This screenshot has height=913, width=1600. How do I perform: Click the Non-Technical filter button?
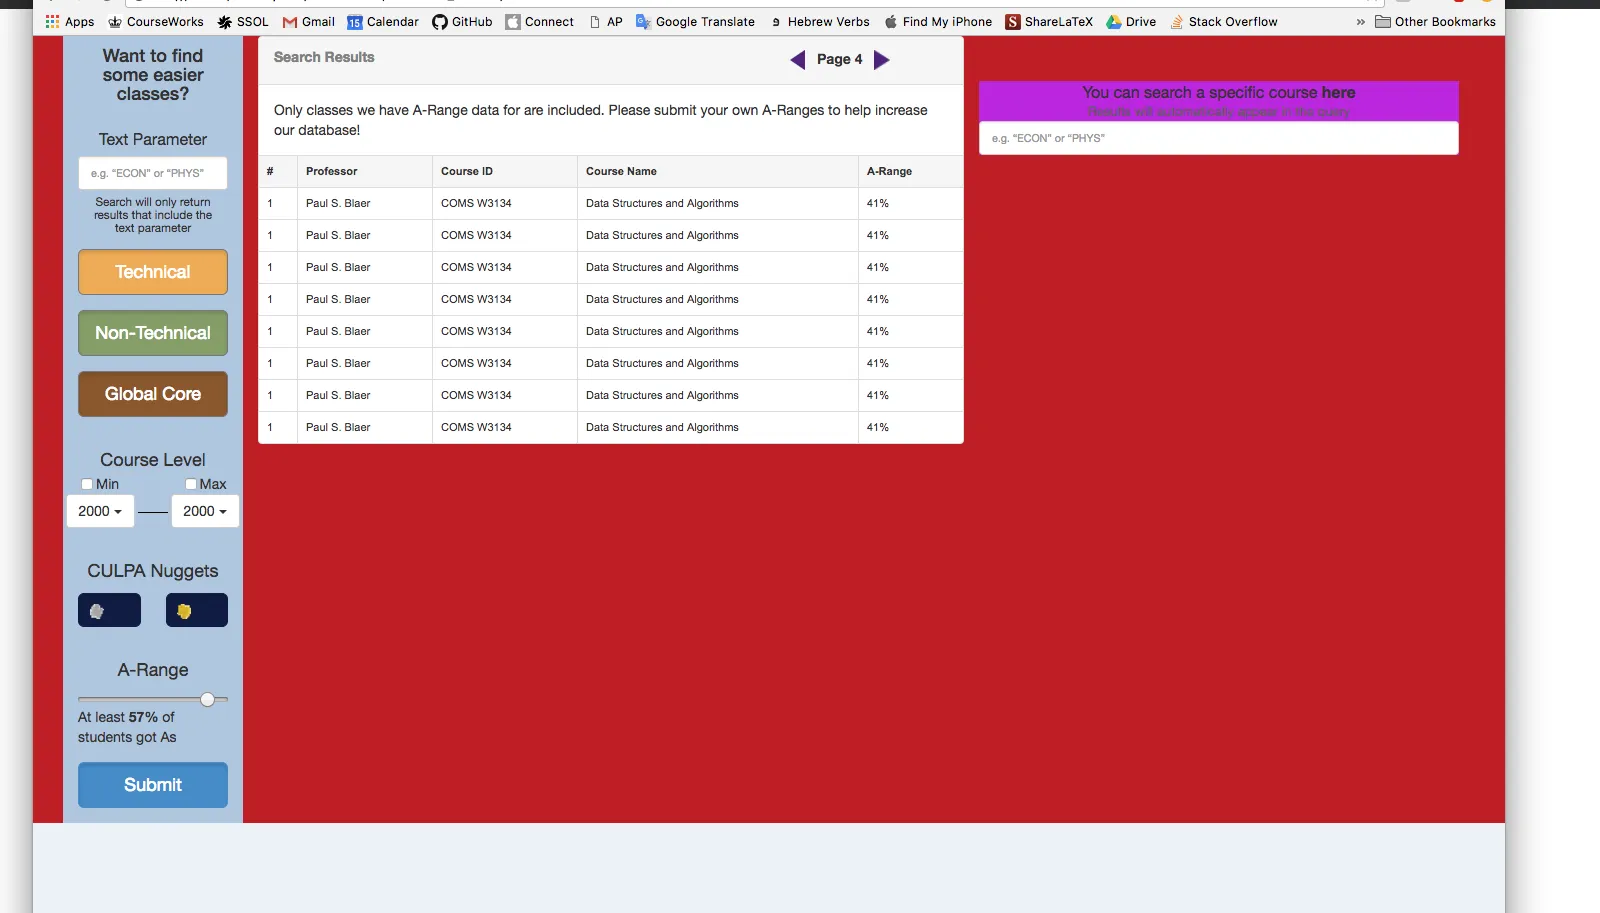click(x=153, y=333)
